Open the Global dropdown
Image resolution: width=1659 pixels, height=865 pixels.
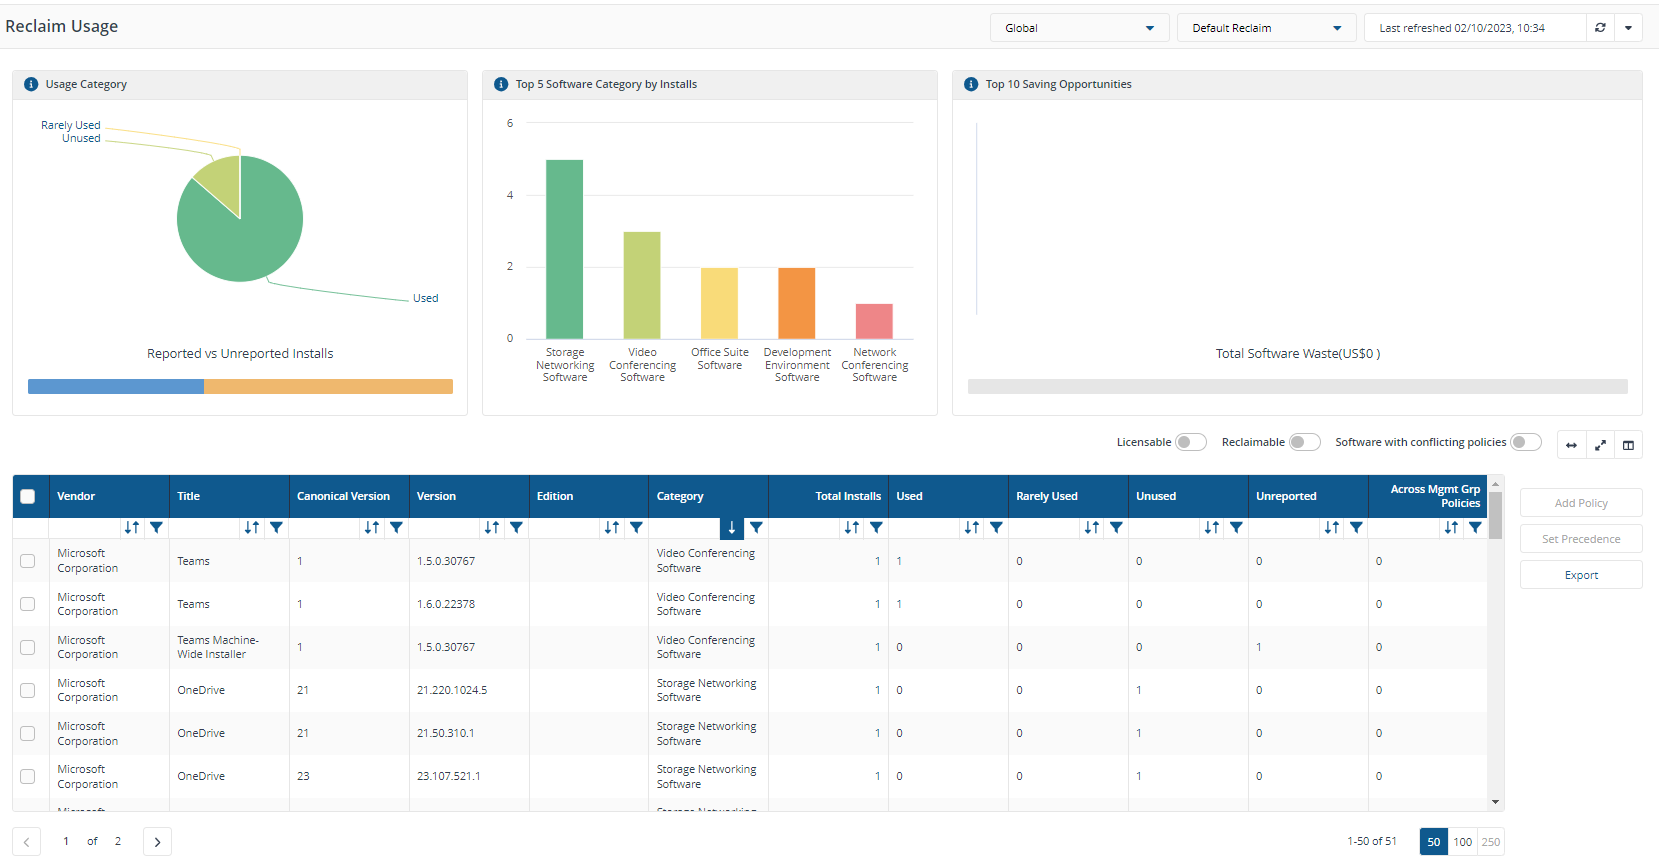[1079, 28]
